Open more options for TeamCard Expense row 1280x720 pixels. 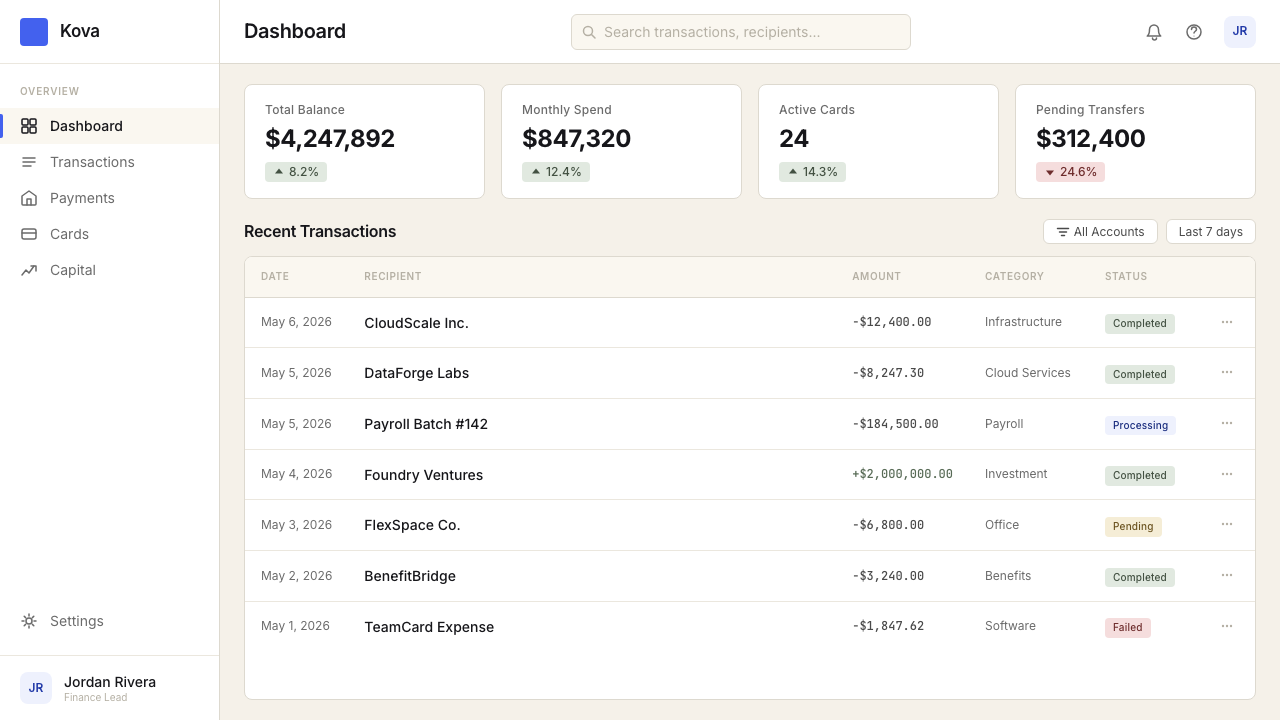(x=1227, y=626)
